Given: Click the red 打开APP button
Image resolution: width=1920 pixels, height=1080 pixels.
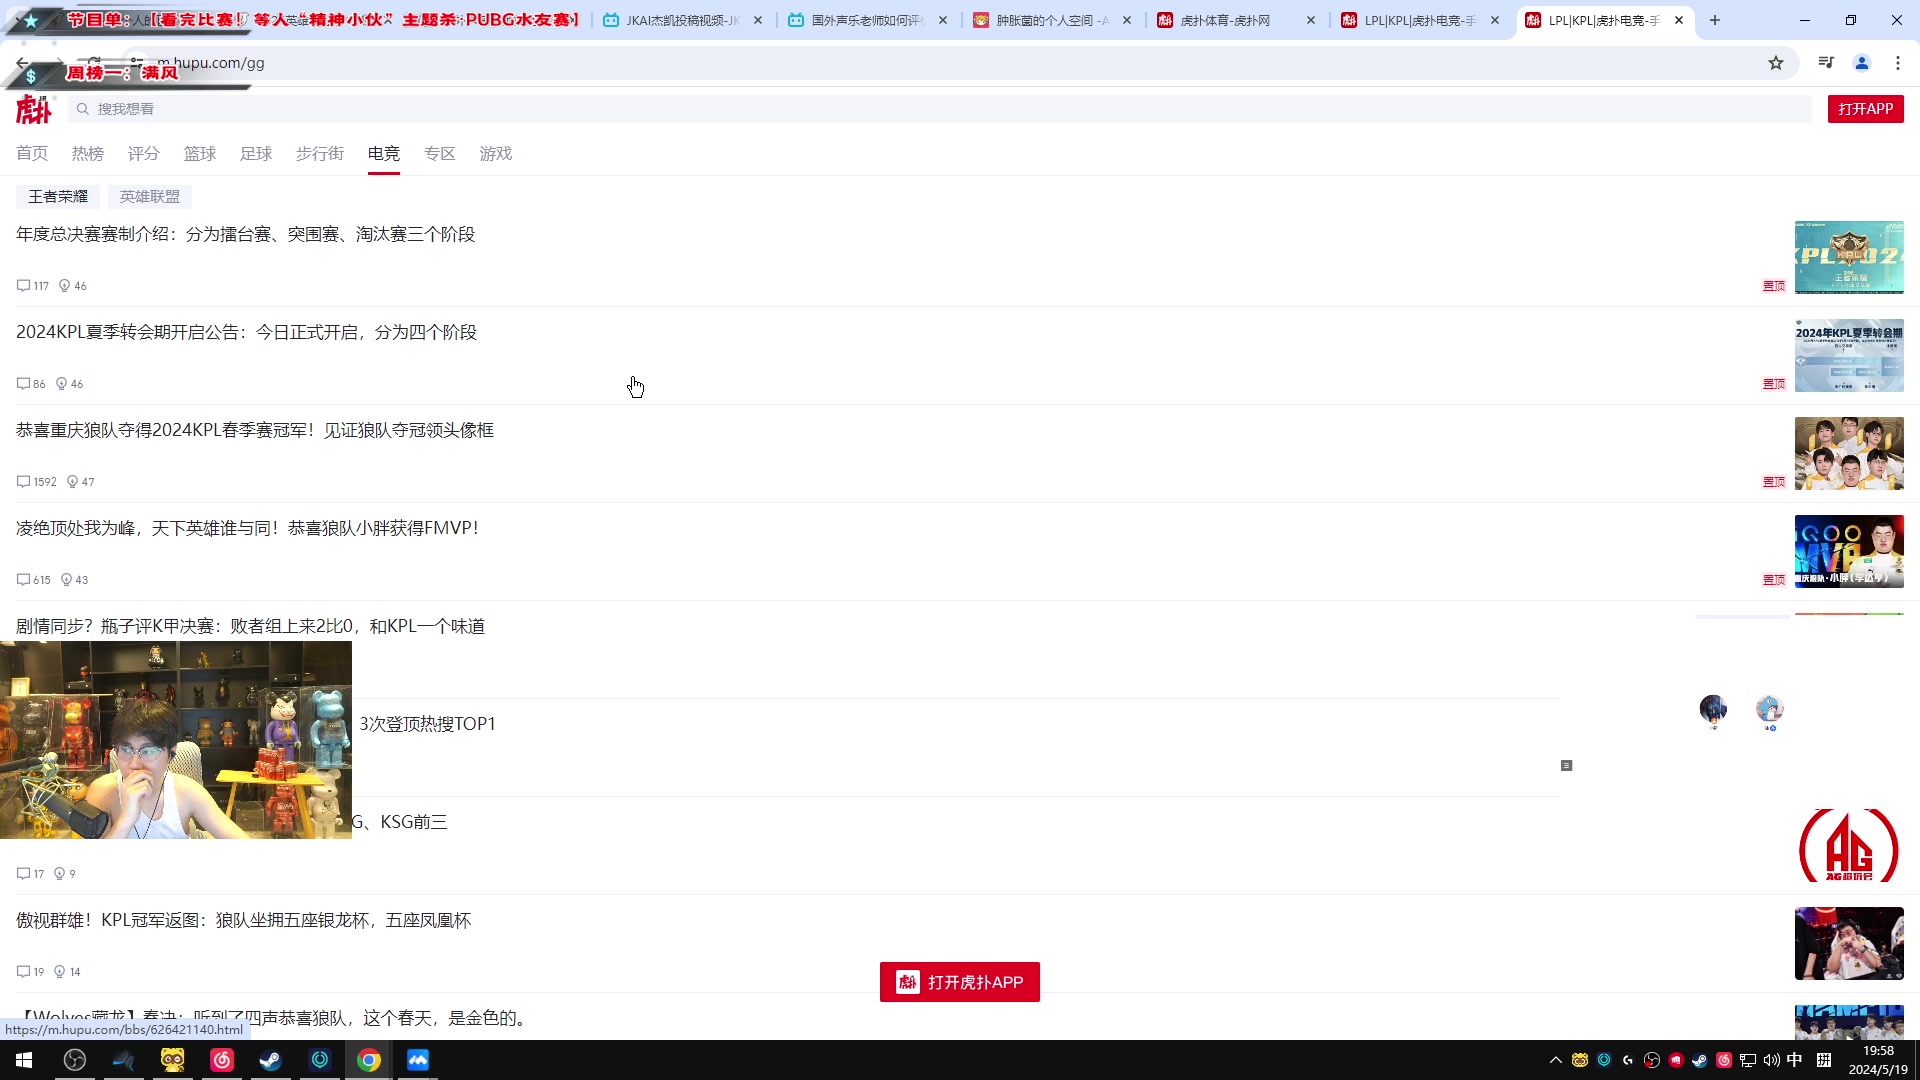Looking at the screenshot, I should pos(1865,109).
